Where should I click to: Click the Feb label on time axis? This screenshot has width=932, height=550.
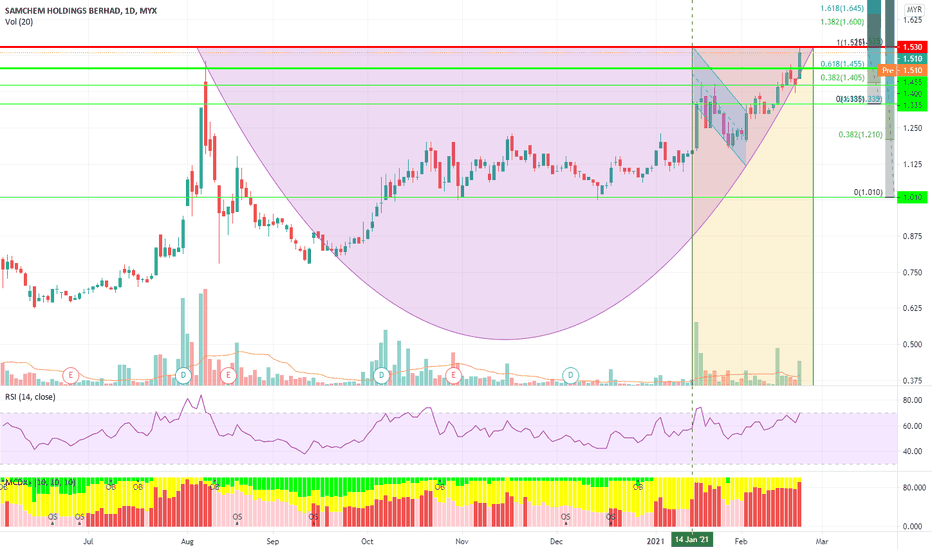point(741,542)
